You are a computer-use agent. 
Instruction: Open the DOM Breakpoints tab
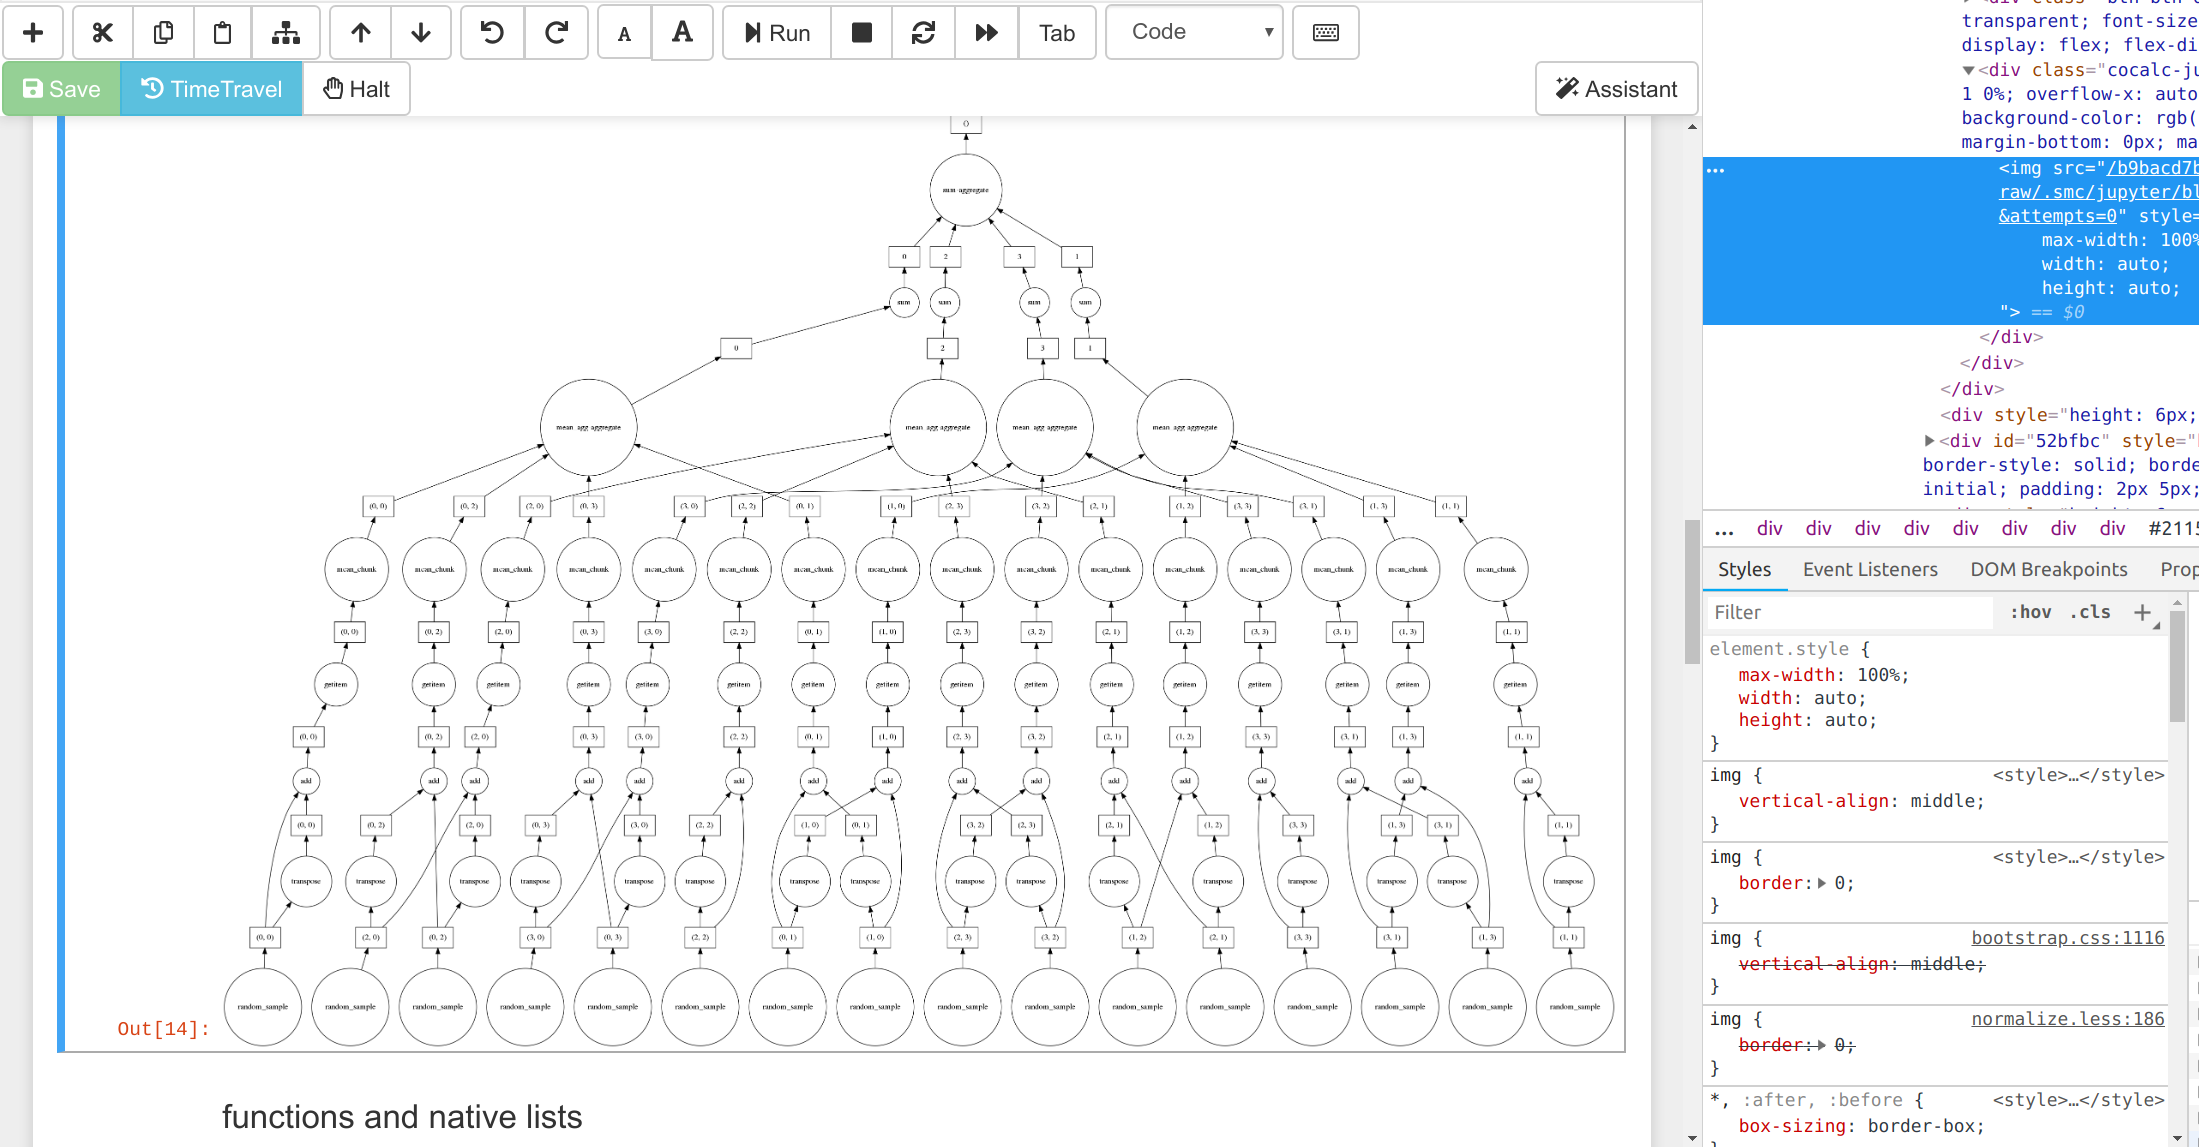(2048, 569)
